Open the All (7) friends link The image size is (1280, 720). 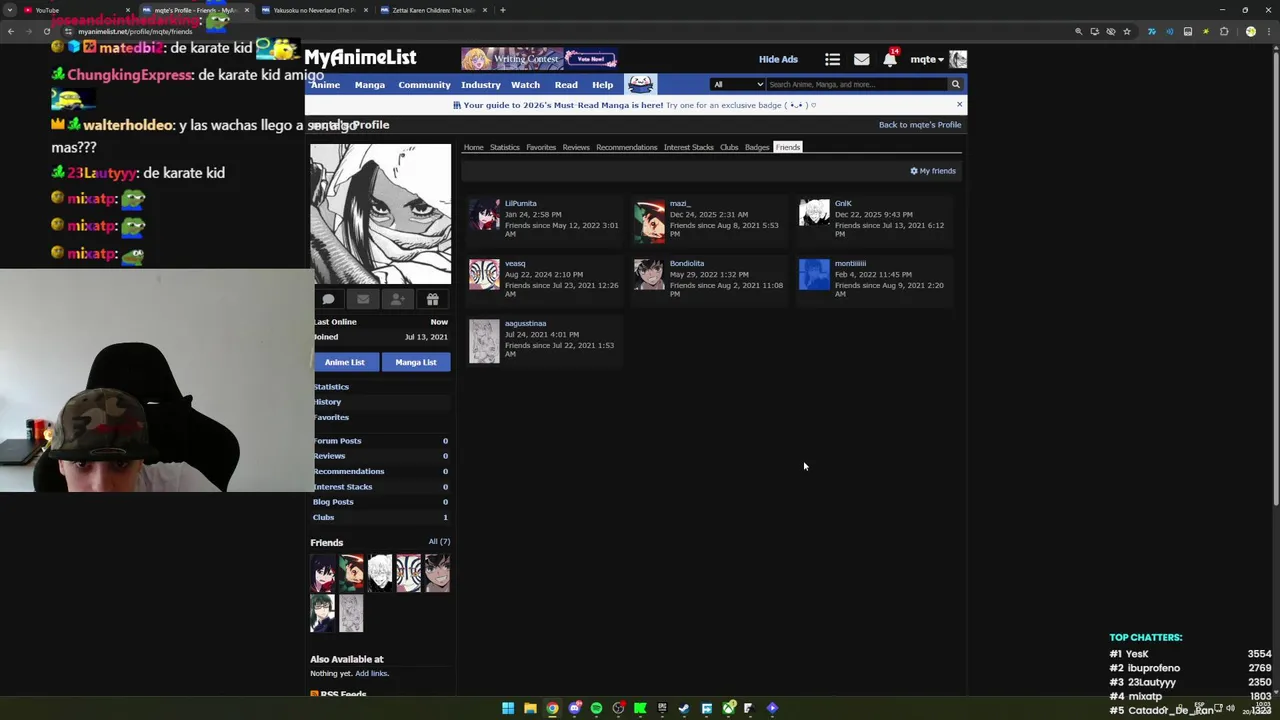[x=439, y=541]
